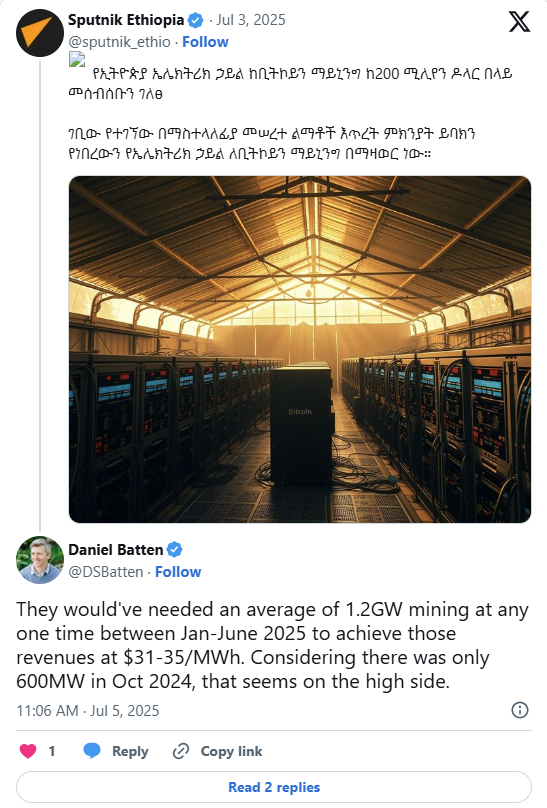Open the Bitcoin mining warehouse image
This screenshot has width=547, height=808.
tap(300, 349)
